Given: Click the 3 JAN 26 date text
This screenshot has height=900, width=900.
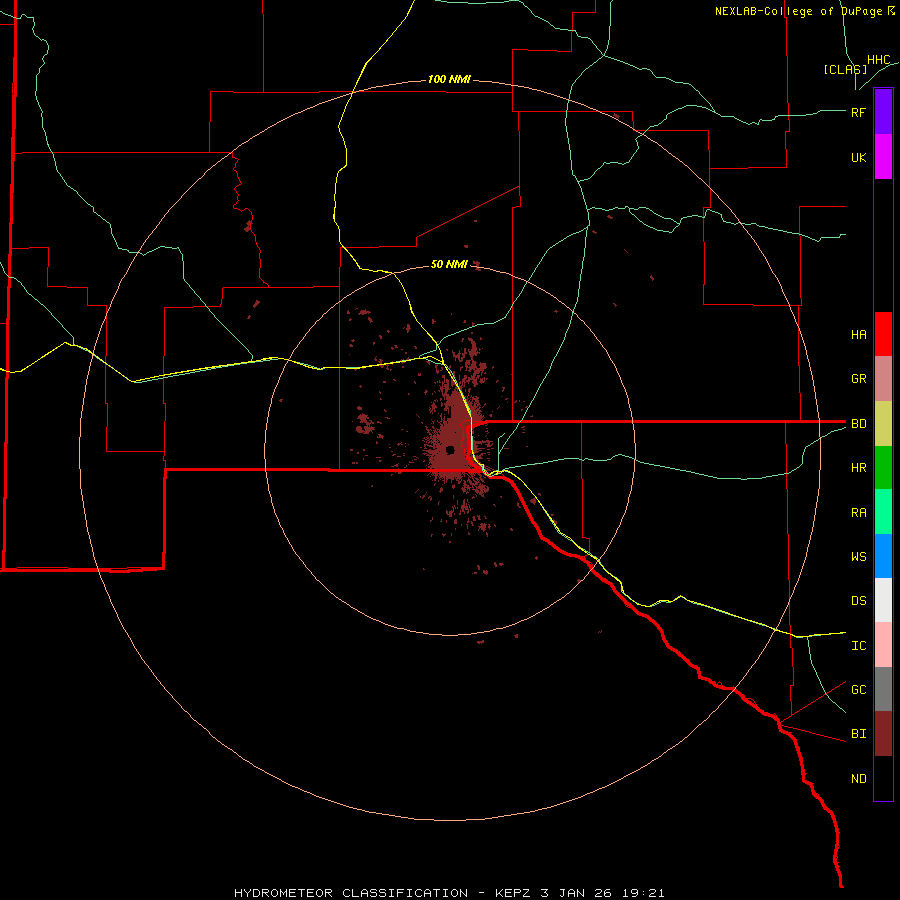Looking at the screenshot, I should click(x=578, y=893).
